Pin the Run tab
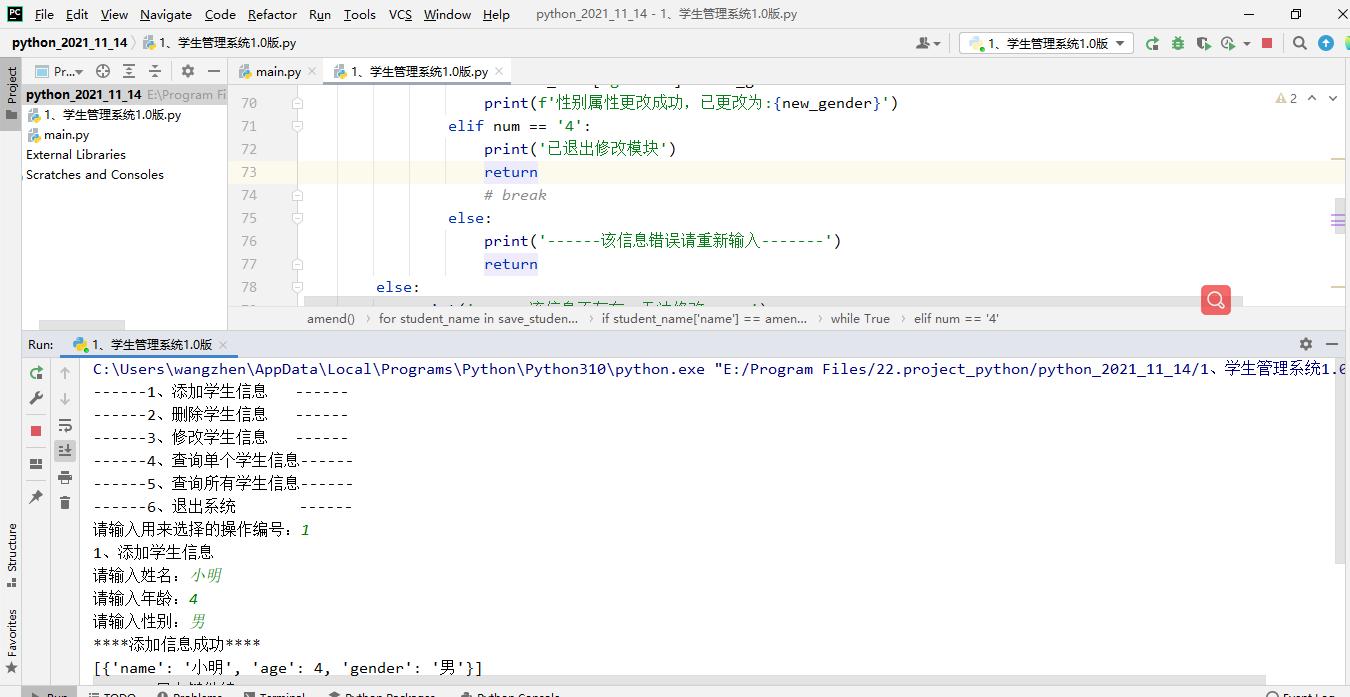Image resolution: width=1350 pixels, height=697 pixels. tap(36, 496)
